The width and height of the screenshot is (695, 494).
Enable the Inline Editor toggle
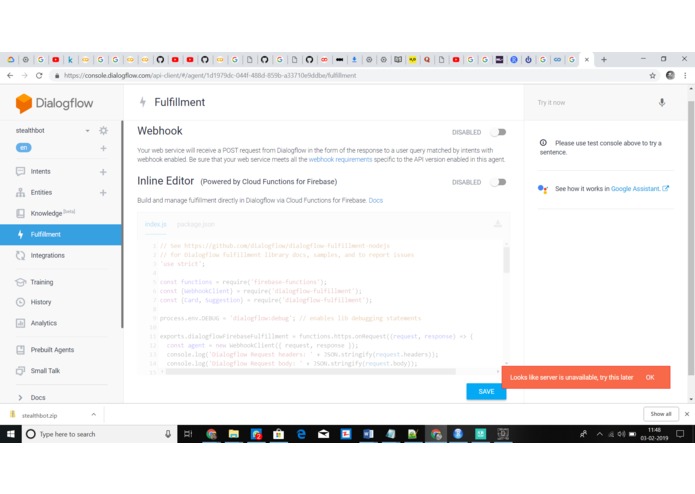(x=499, y=182)
